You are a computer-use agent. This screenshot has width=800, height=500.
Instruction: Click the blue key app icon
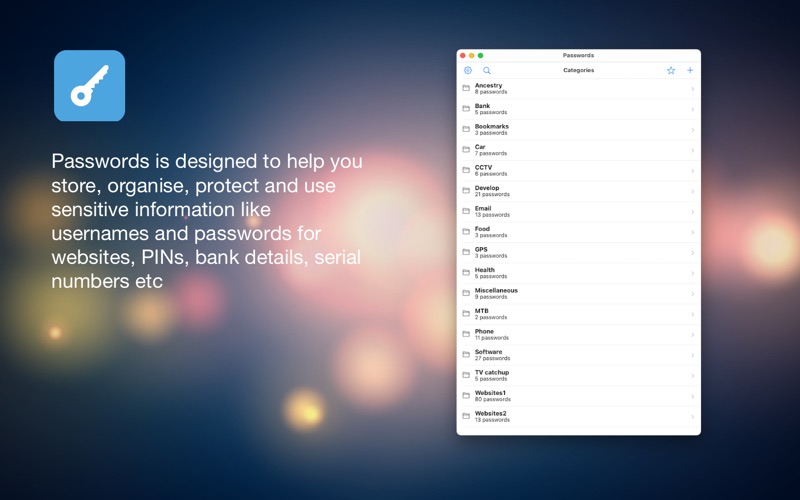point(89,86)
